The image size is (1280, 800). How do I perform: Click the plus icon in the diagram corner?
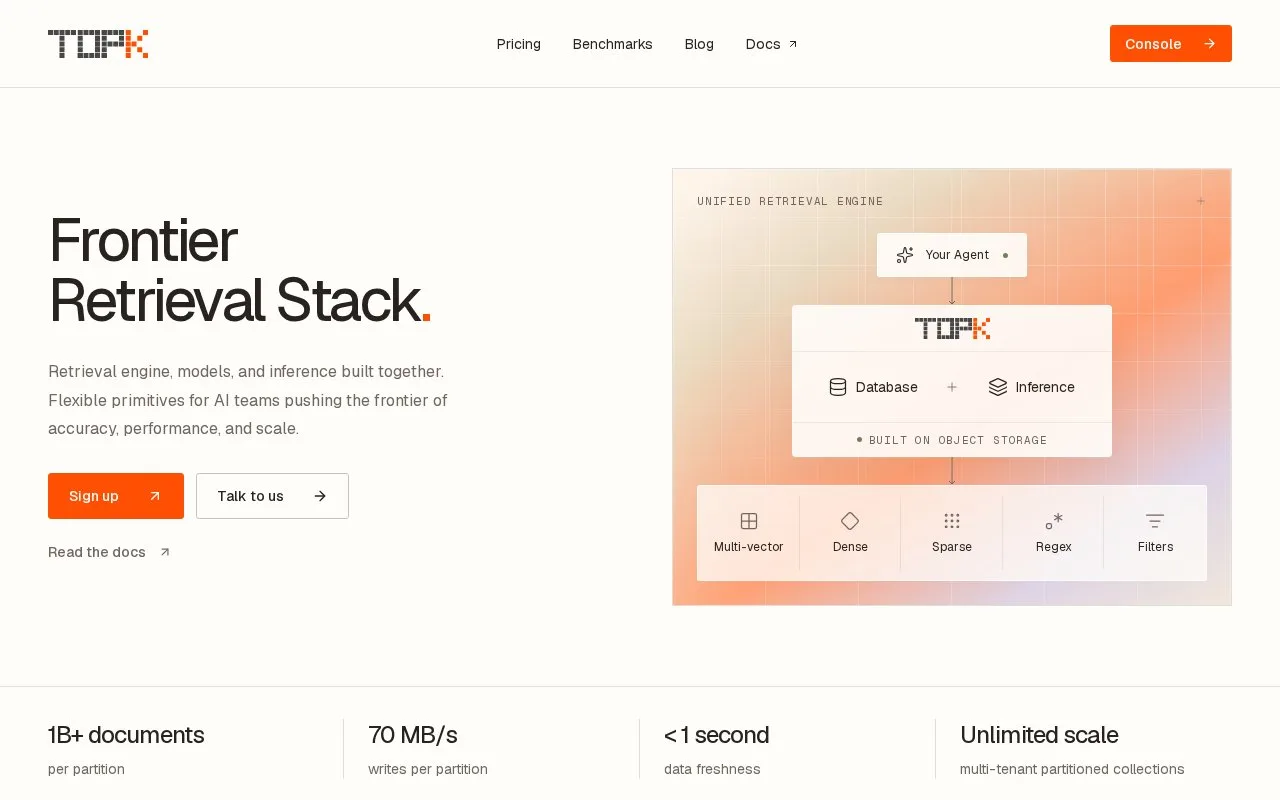(x=1201, y=201)
